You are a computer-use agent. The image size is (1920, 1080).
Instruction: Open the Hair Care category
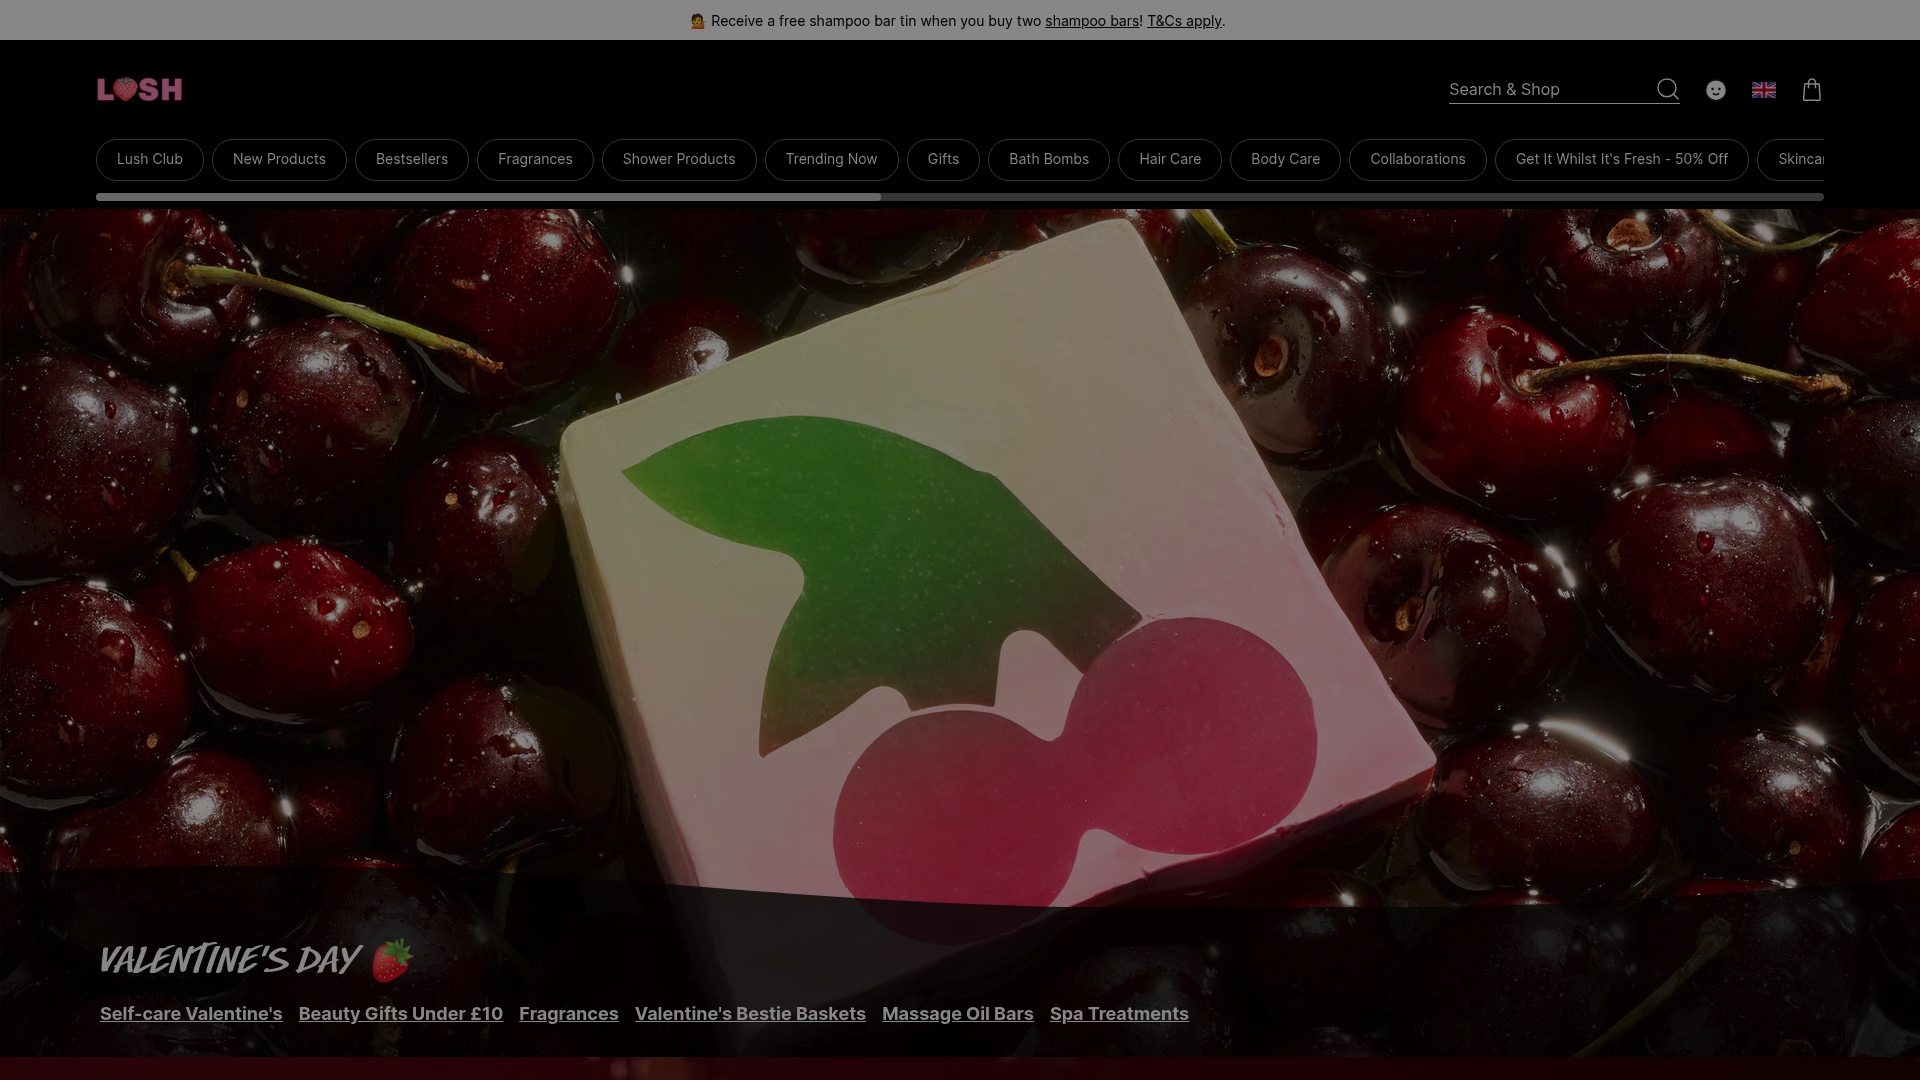(1170, 160)
